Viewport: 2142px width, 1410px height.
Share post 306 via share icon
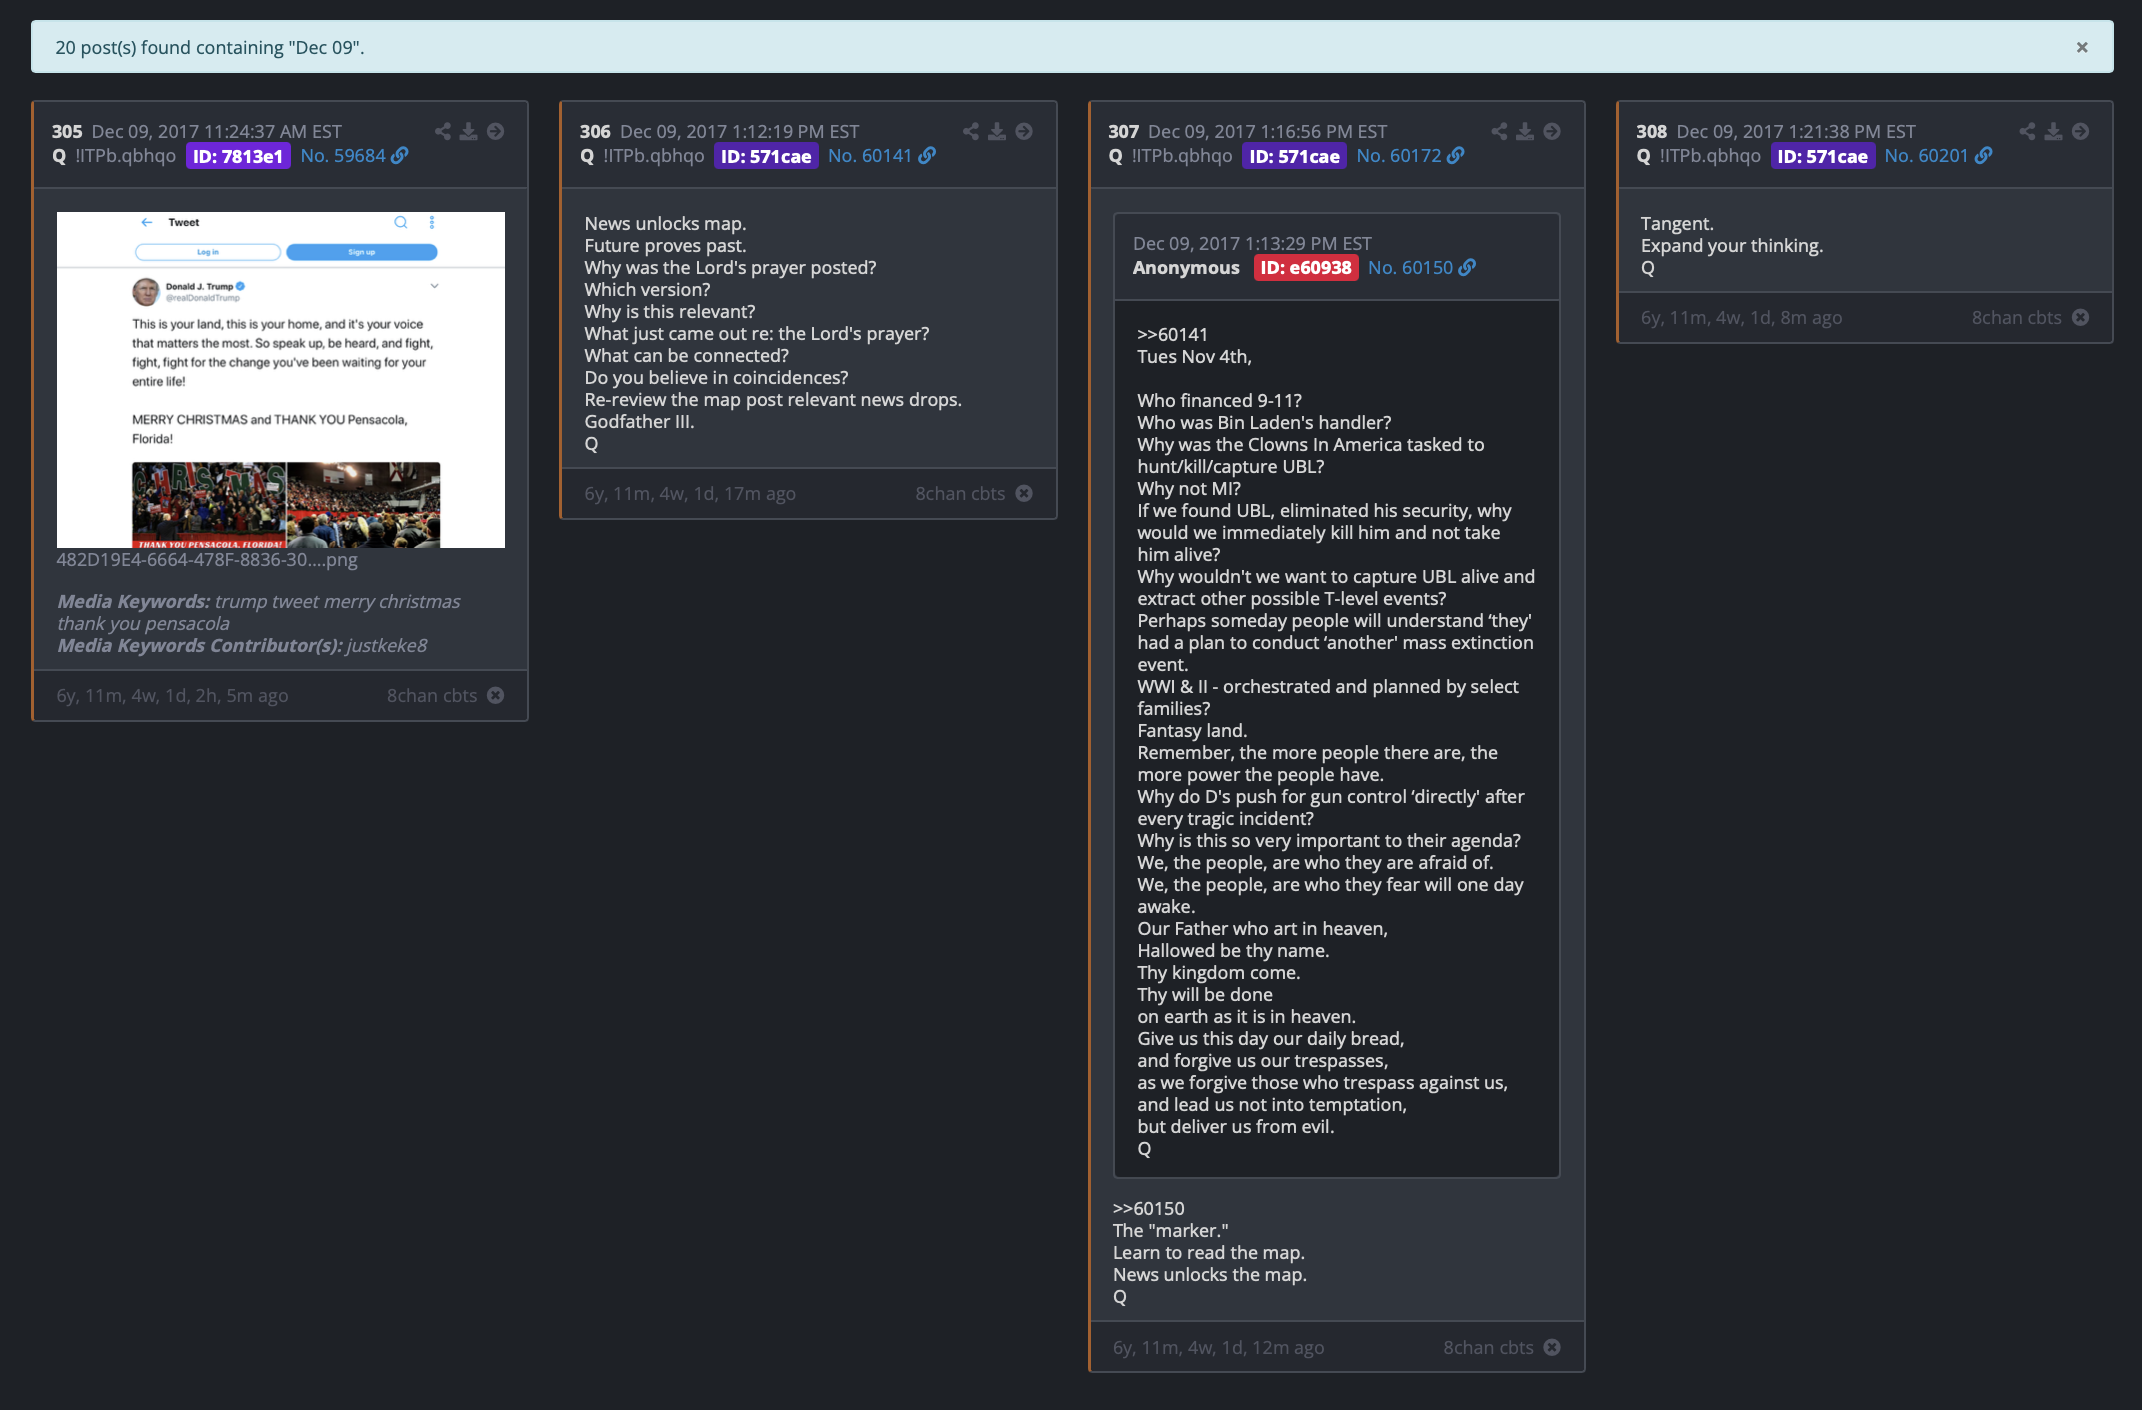(x=971, y=131)
